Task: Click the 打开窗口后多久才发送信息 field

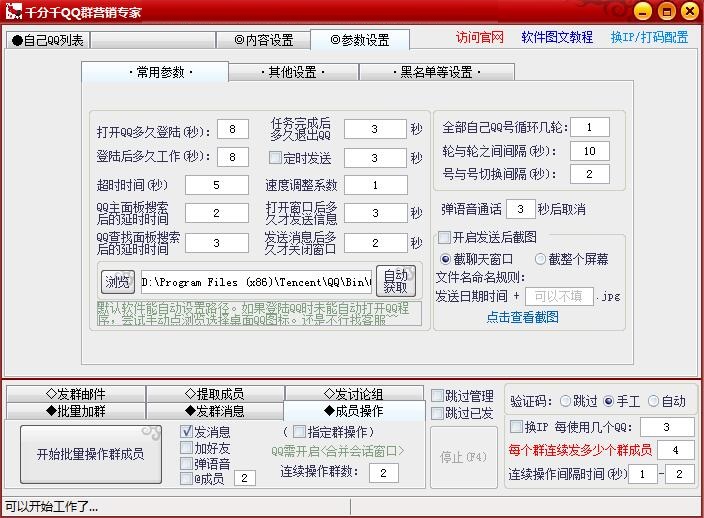Action: tap(376, 213)
